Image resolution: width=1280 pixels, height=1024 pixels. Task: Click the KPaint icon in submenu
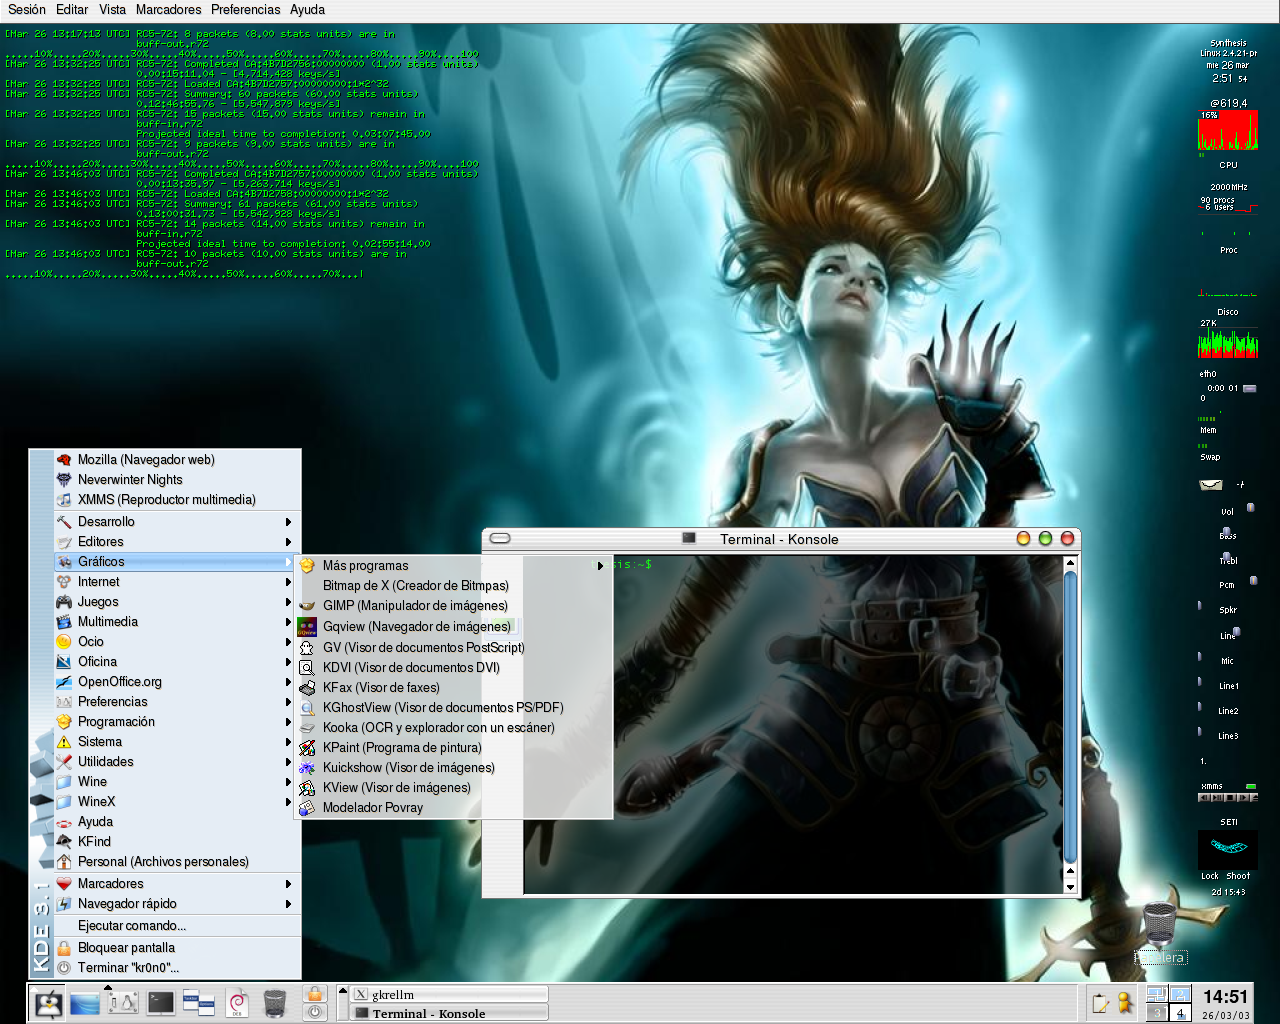(307, 748)
